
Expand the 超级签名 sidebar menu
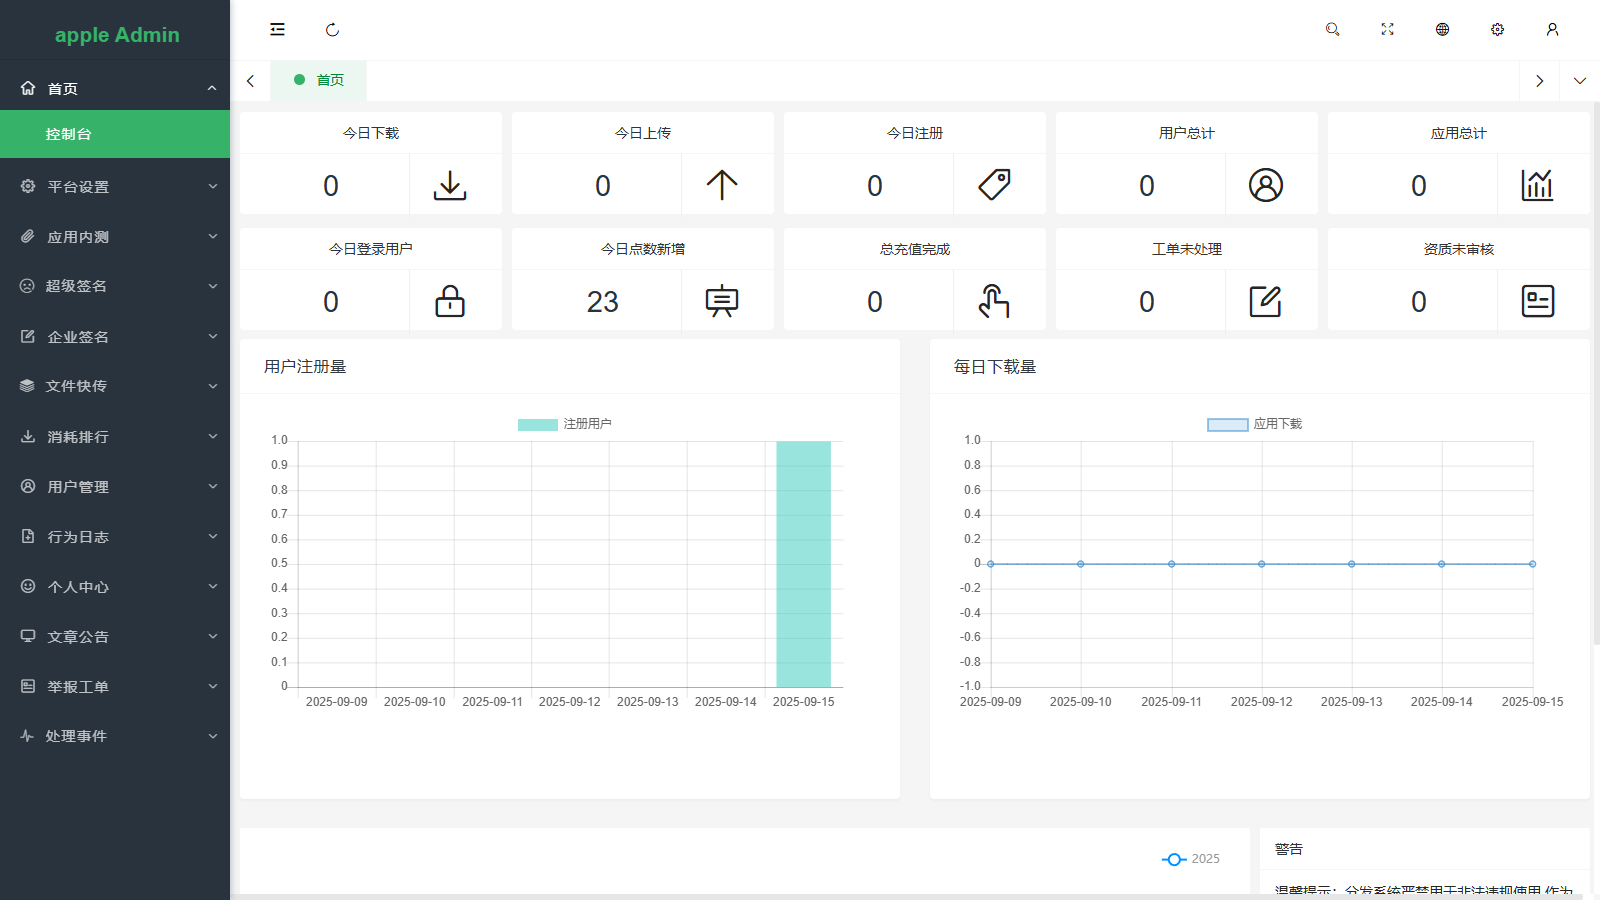[x=115, y=286]
